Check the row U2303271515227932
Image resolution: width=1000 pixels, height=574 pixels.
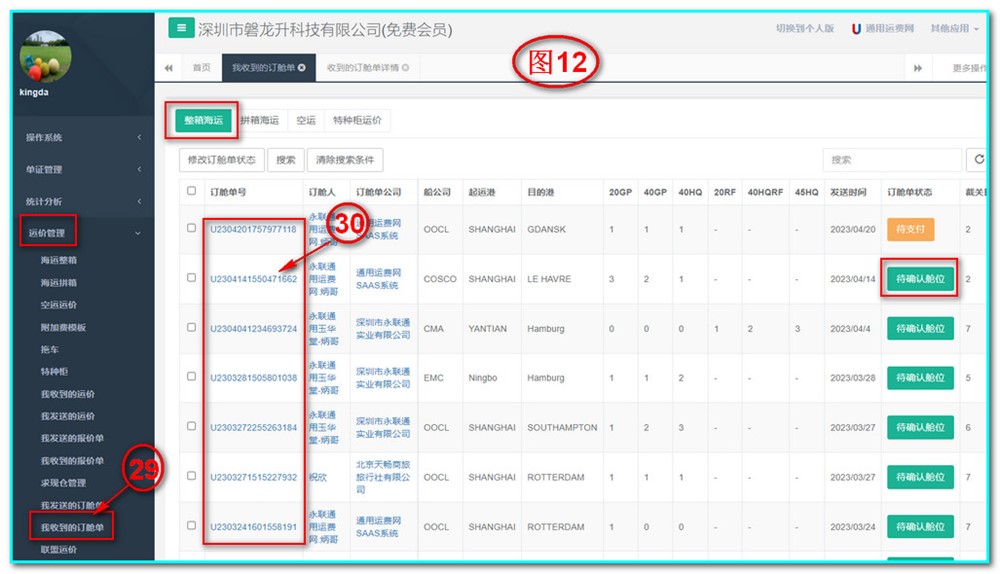[191, 476]
